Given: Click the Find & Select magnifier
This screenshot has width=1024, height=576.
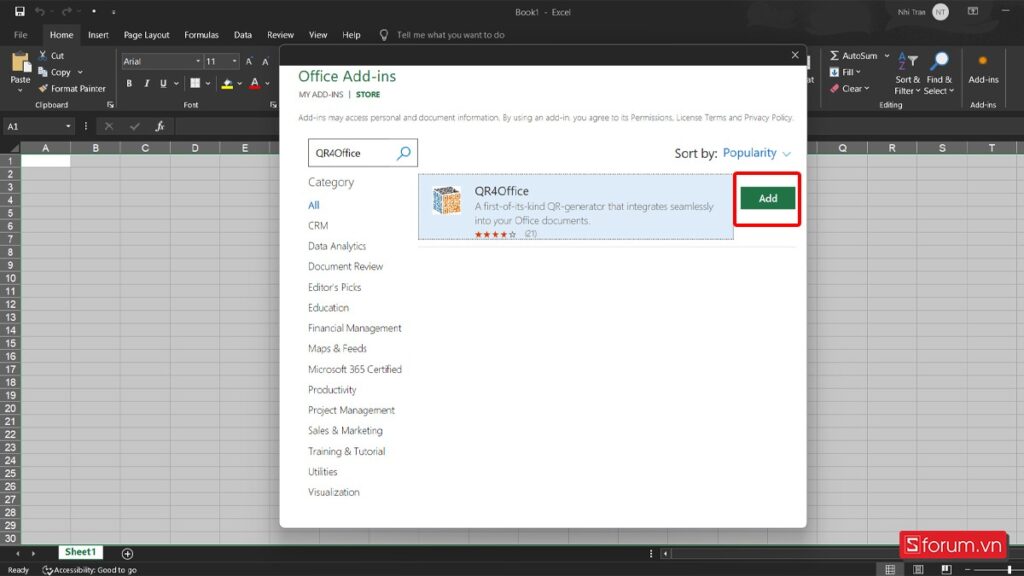Looking at the screenshot, I should pos(939,61).
